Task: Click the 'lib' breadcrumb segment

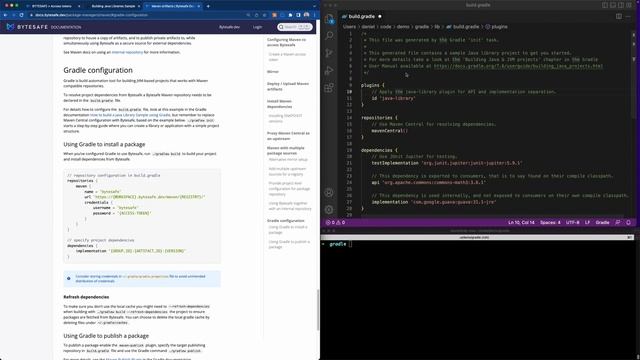Action: (x=437, y=27)
